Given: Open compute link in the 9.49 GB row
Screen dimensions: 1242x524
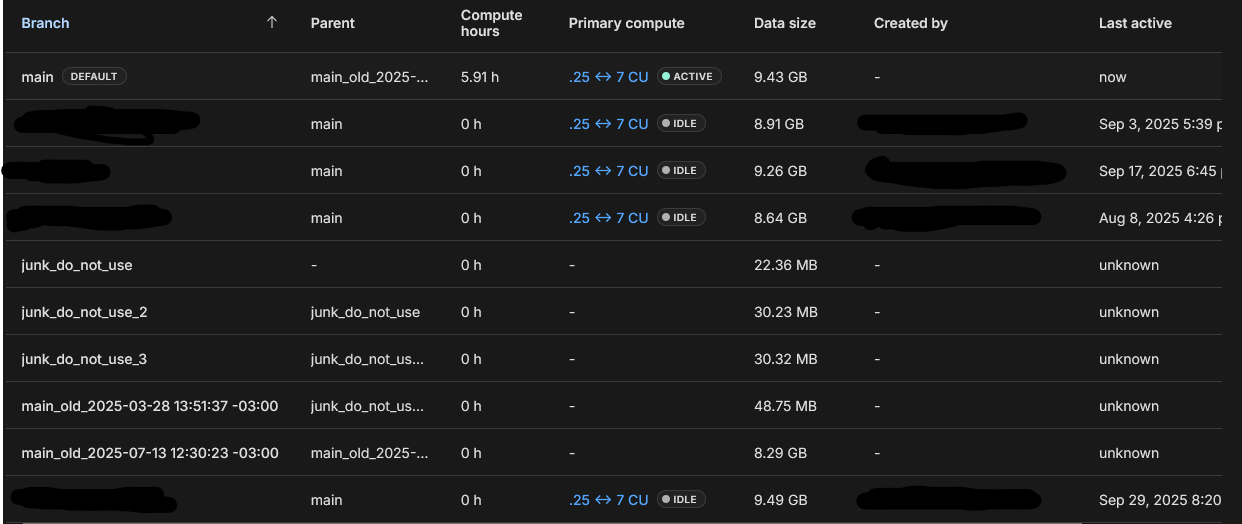Looking at the screenshot, I should [x=609, y=500].
